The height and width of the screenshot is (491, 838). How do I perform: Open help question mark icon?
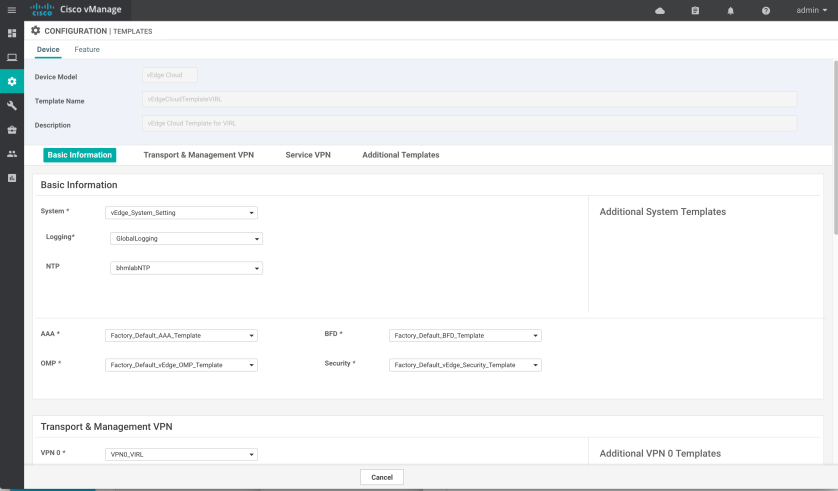pyautogui.click(x=765, y=10)
